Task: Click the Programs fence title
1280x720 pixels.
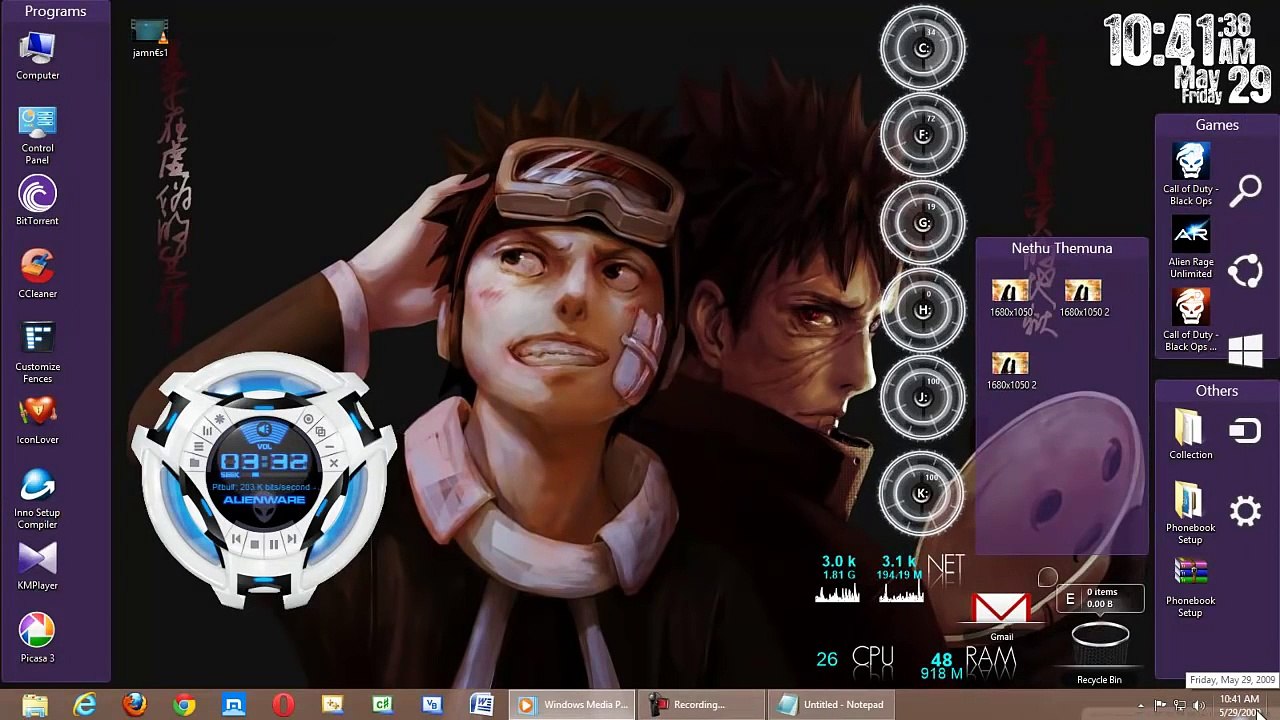Action: click(56, 11)
